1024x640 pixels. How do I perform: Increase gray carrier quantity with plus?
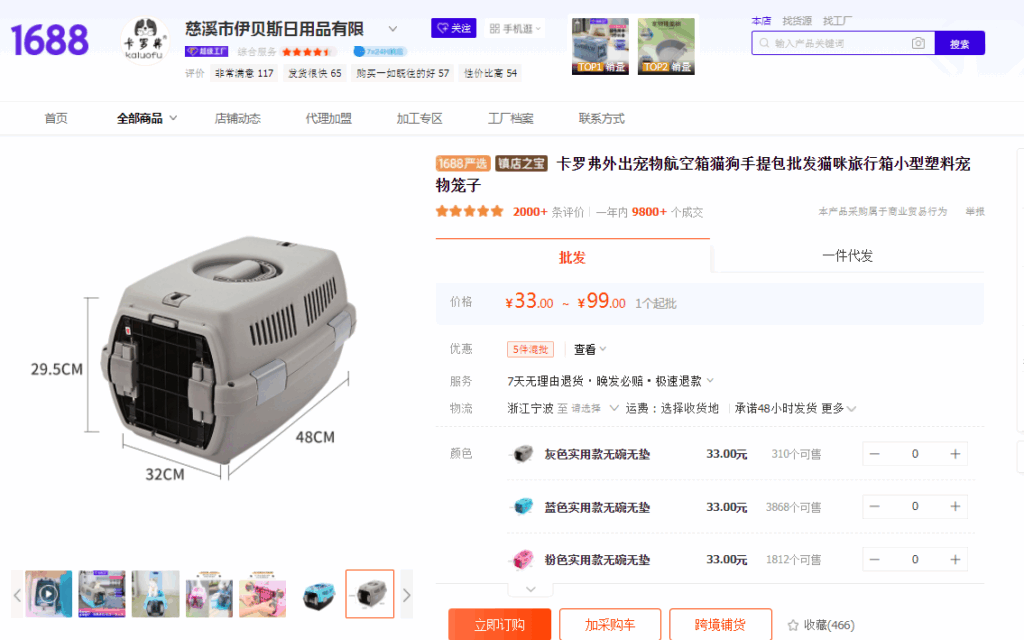[955, 454]
